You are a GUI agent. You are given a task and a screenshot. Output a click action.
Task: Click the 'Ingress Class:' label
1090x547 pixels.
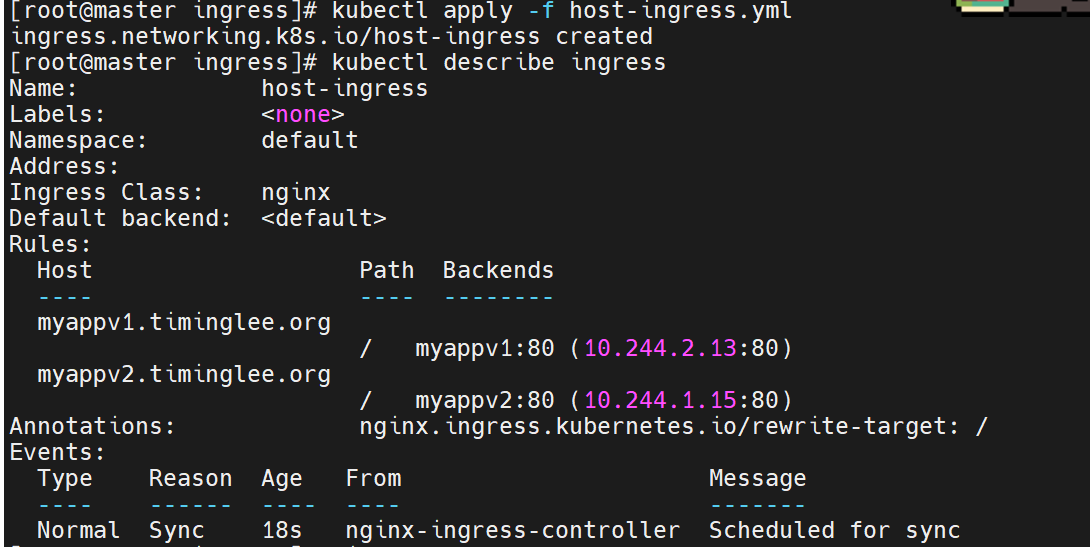point(106,193)
